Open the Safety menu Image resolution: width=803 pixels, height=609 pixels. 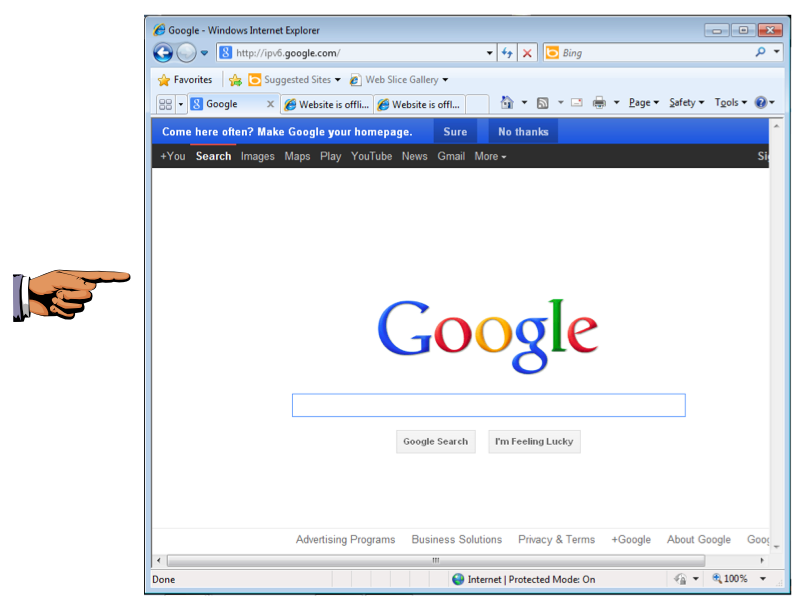(687, 102)
